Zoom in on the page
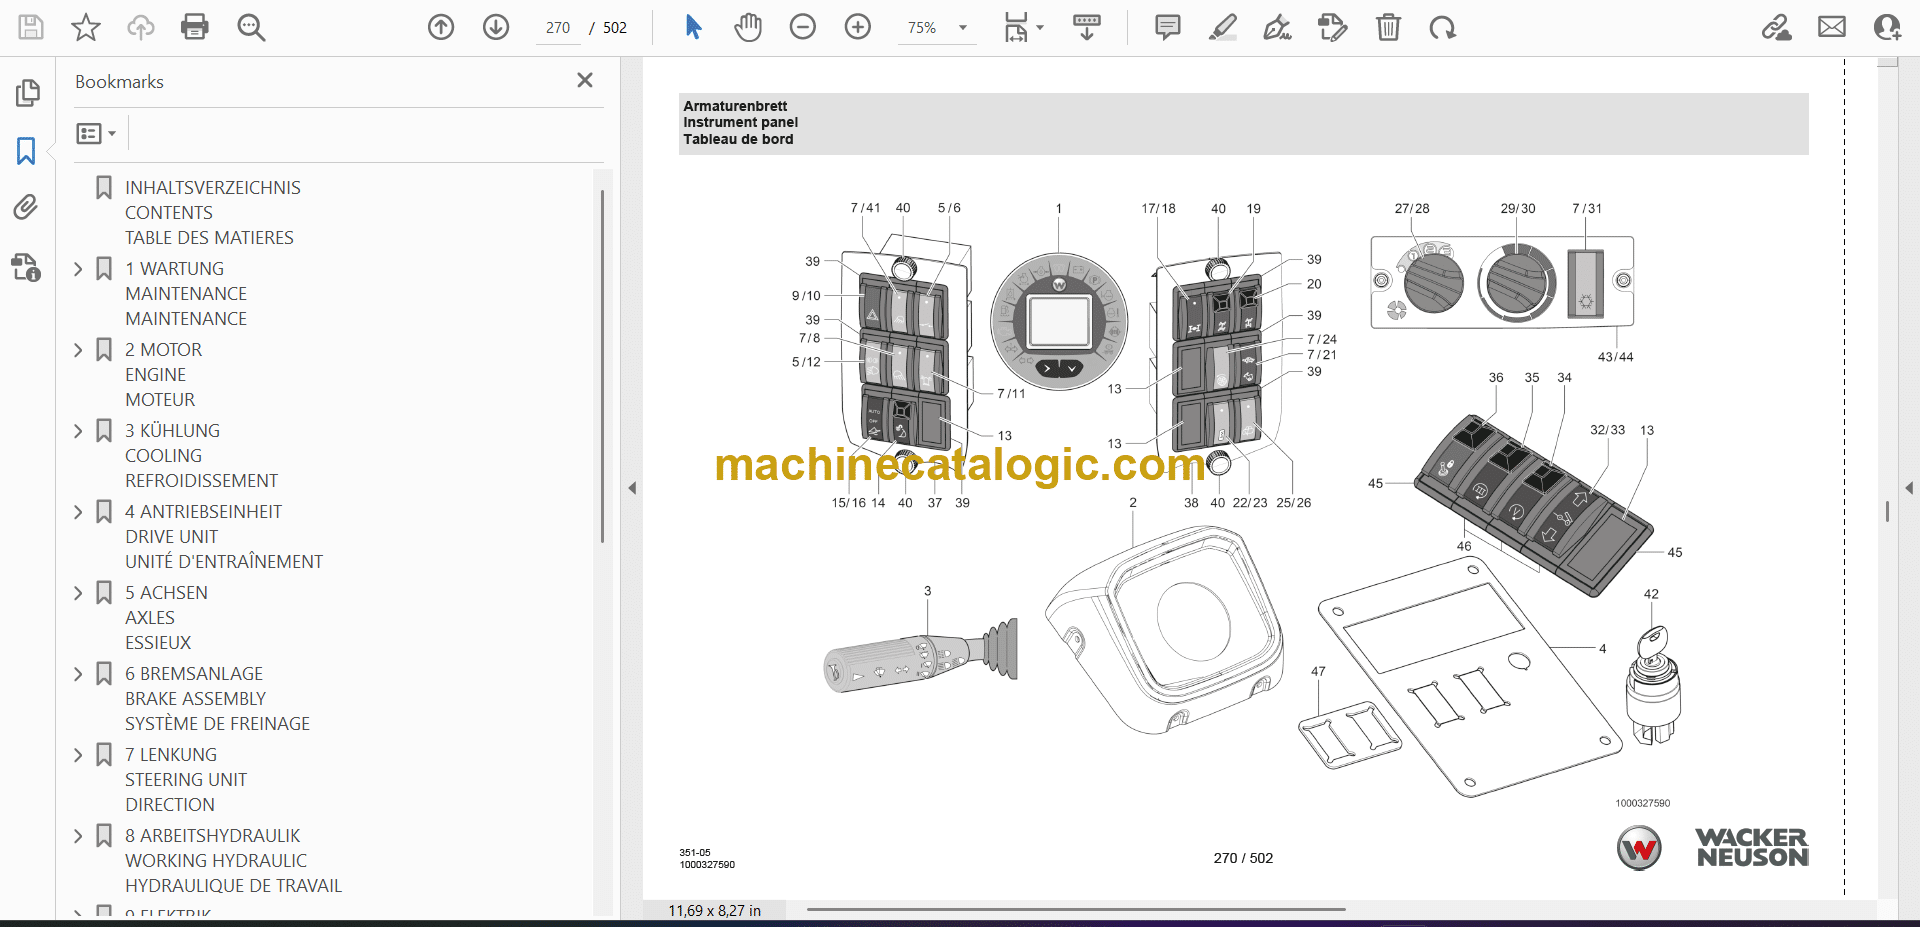Screen dimensions: 1920x927 858,27
